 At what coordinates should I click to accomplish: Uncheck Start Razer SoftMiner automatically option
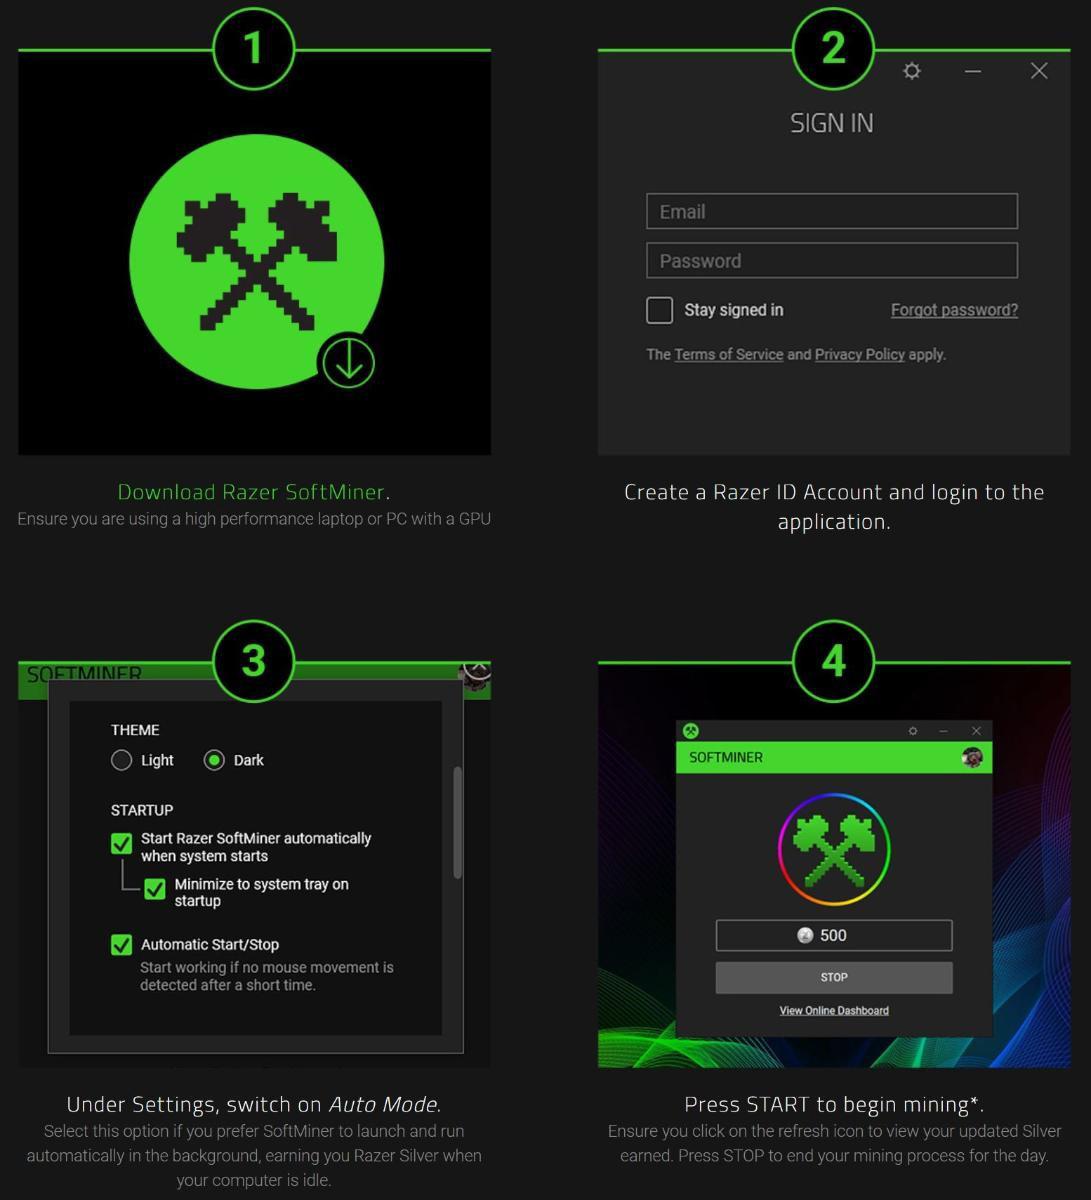point(122,844)
